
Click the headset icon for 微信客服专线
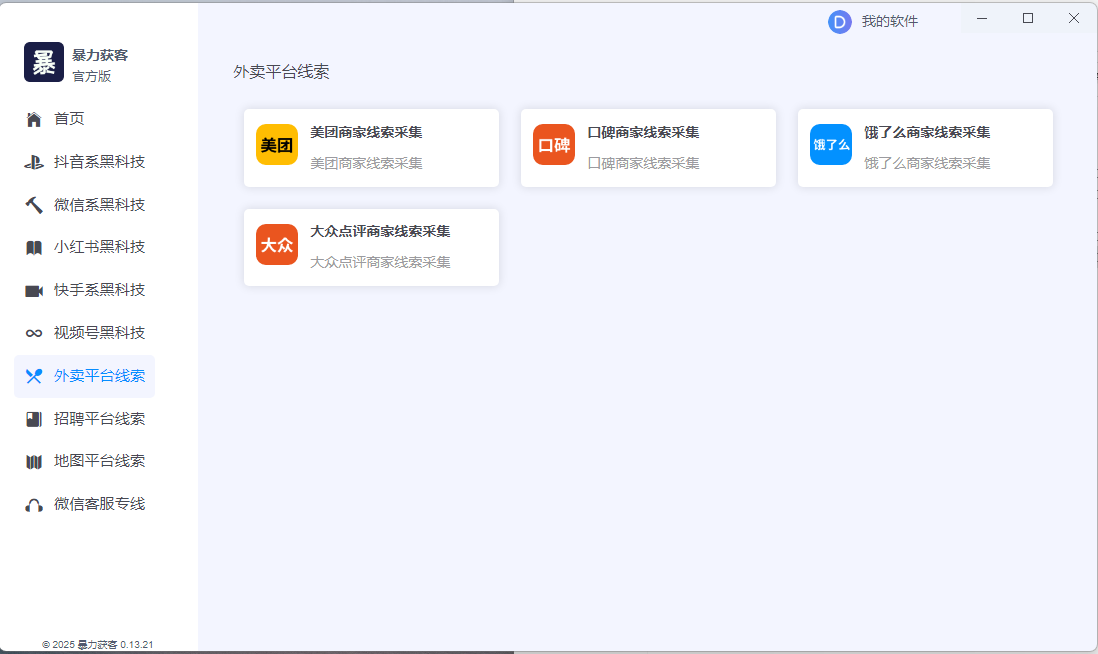point(34,505)
